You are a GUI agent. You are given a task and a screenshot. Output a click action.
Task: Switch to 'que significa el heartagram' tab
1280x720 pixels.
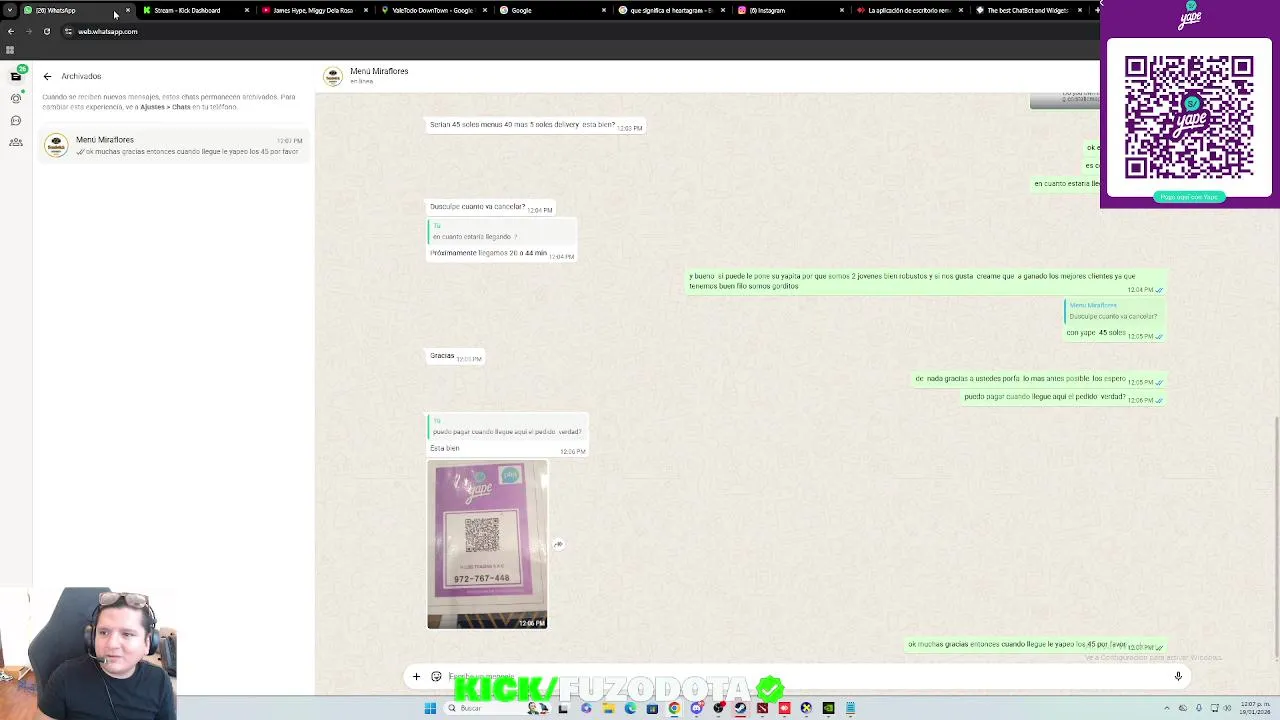tap(670, 10)
